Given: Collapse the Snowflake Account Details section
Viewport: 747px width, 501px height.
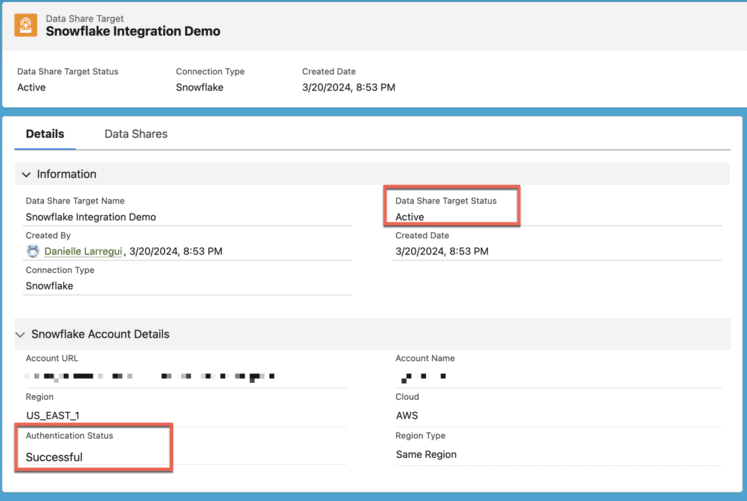Looking at the screenshot, I should click(x=22, y=335).
